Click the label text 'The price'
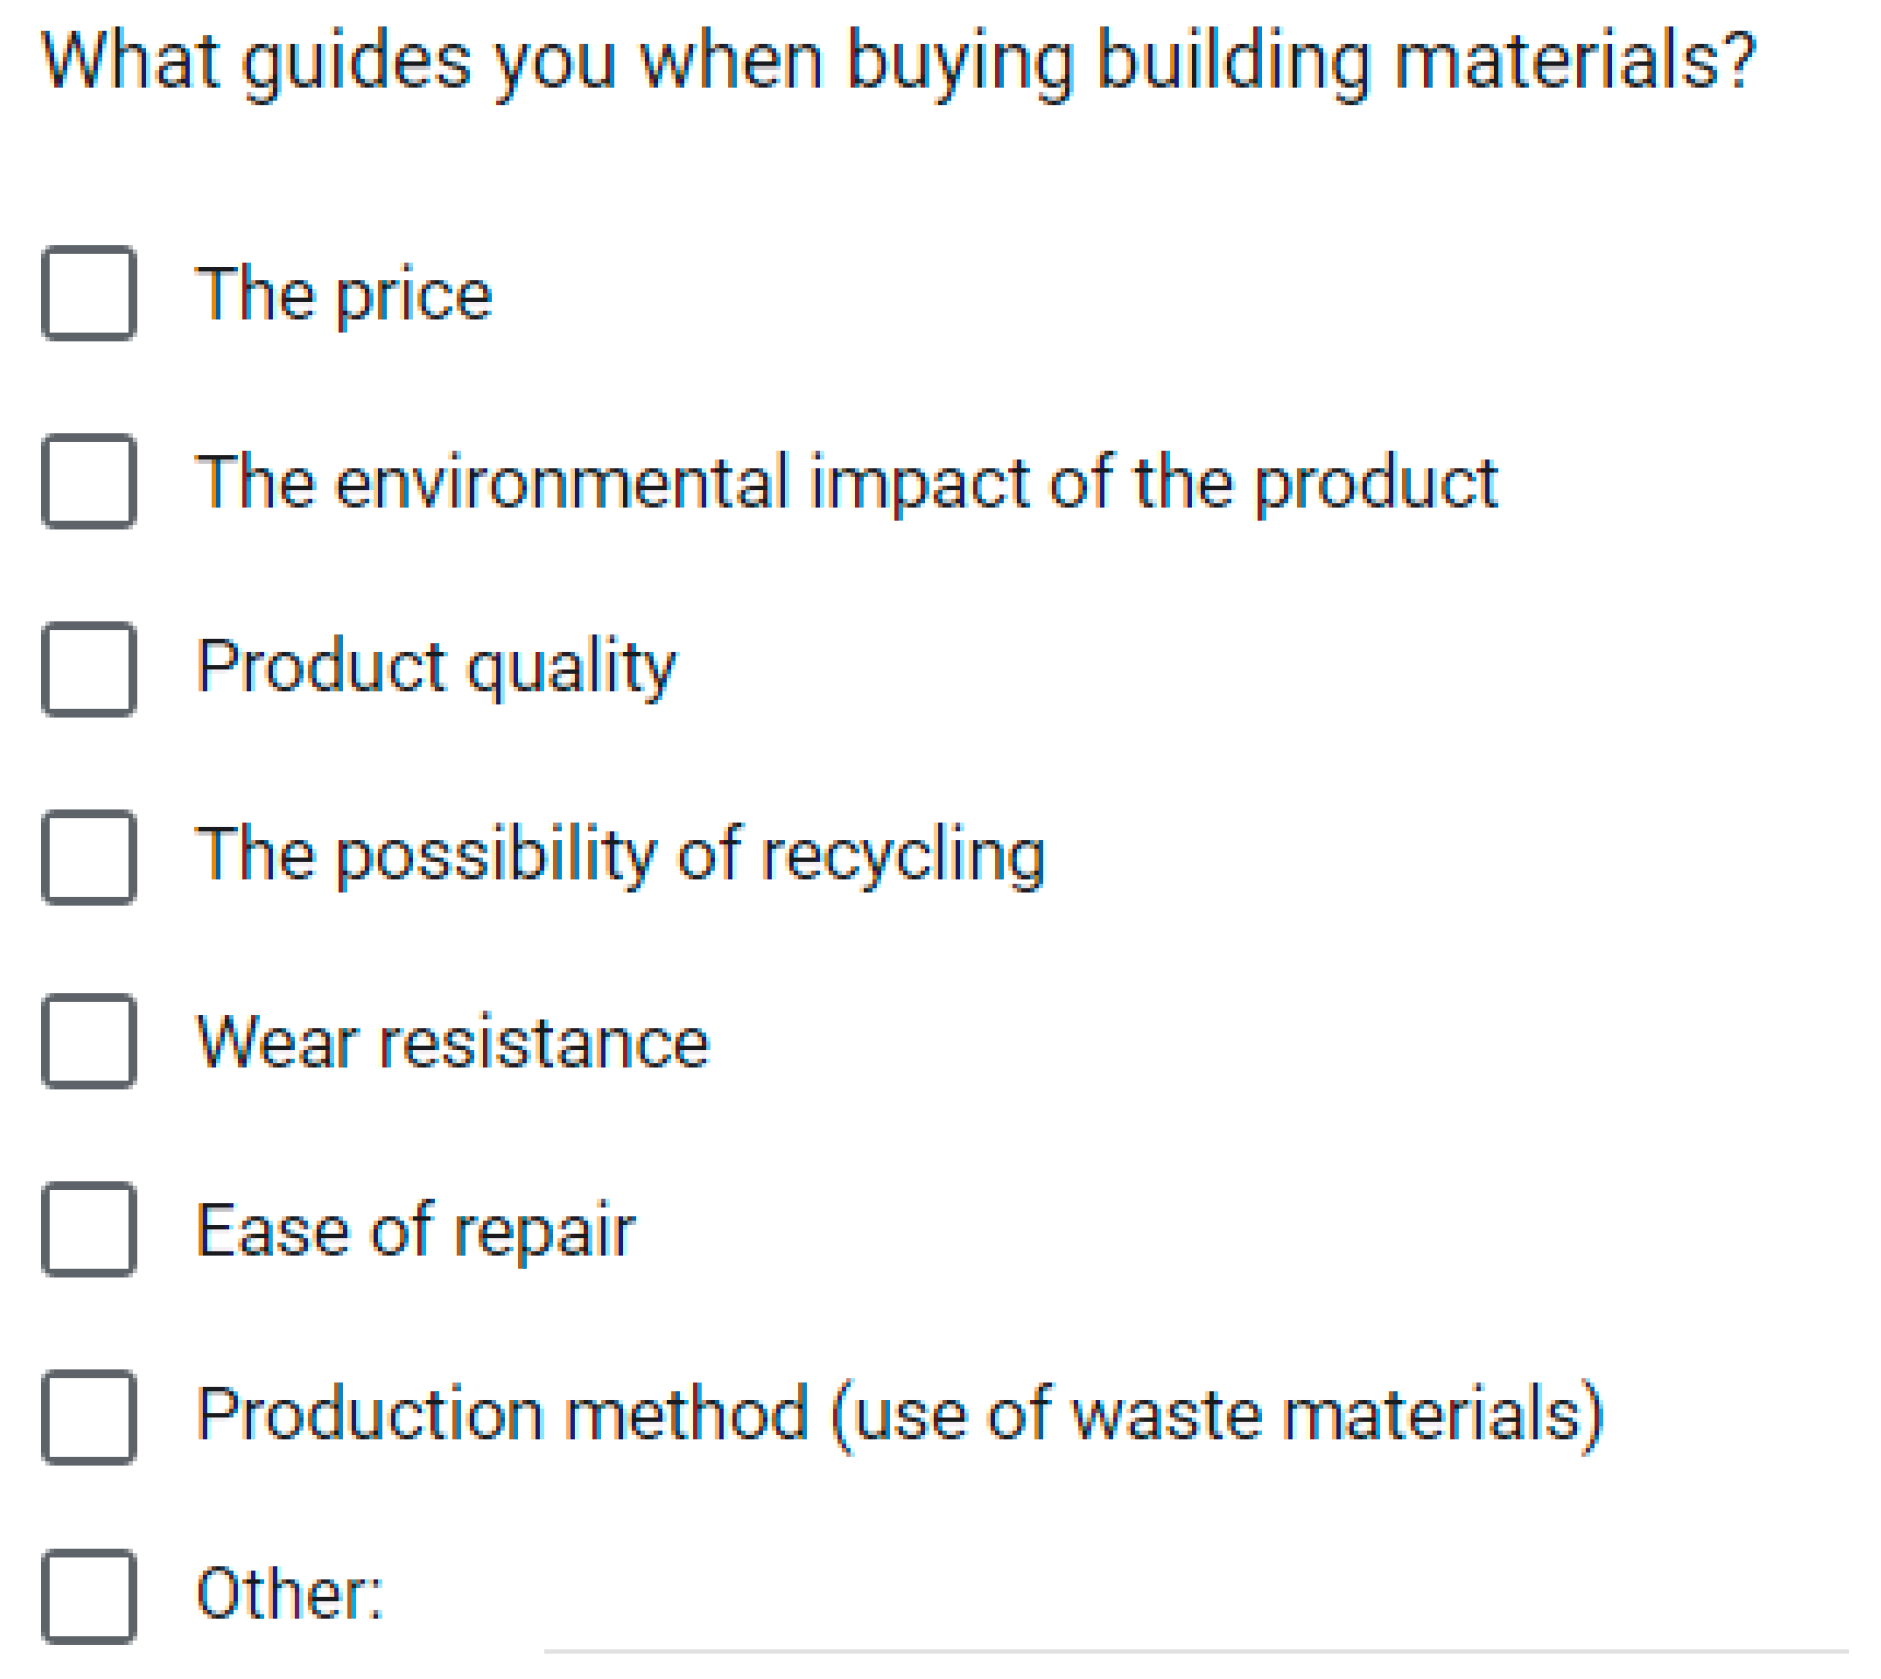Image resolution: width=1881 pixels, height=1679 pixels. [x=344, y=294]
